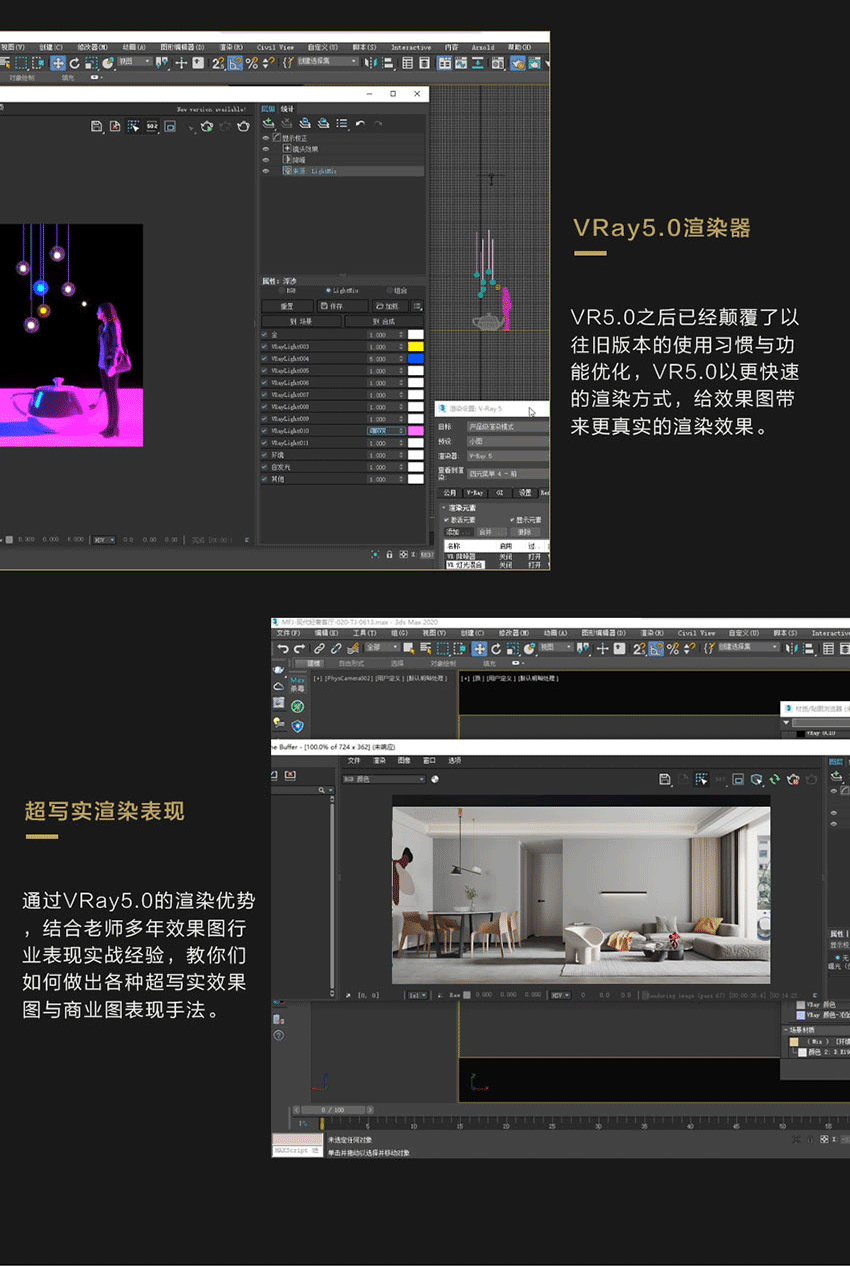Select the Move tool in lower screenshot toolbar
The image size is (850, 1266).
pos(479,649)
